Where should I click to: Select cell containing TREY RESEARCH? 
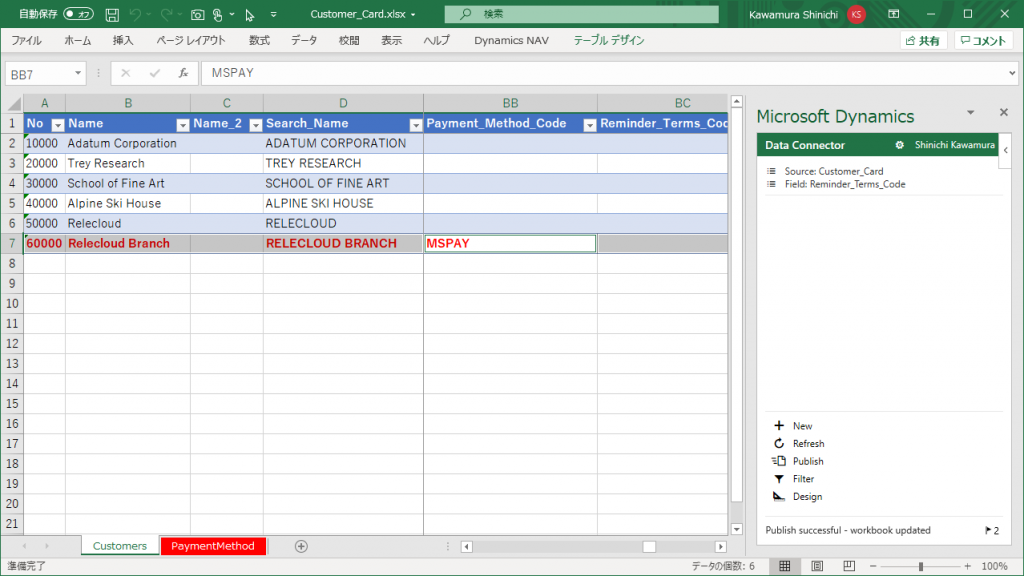[344, 163]
